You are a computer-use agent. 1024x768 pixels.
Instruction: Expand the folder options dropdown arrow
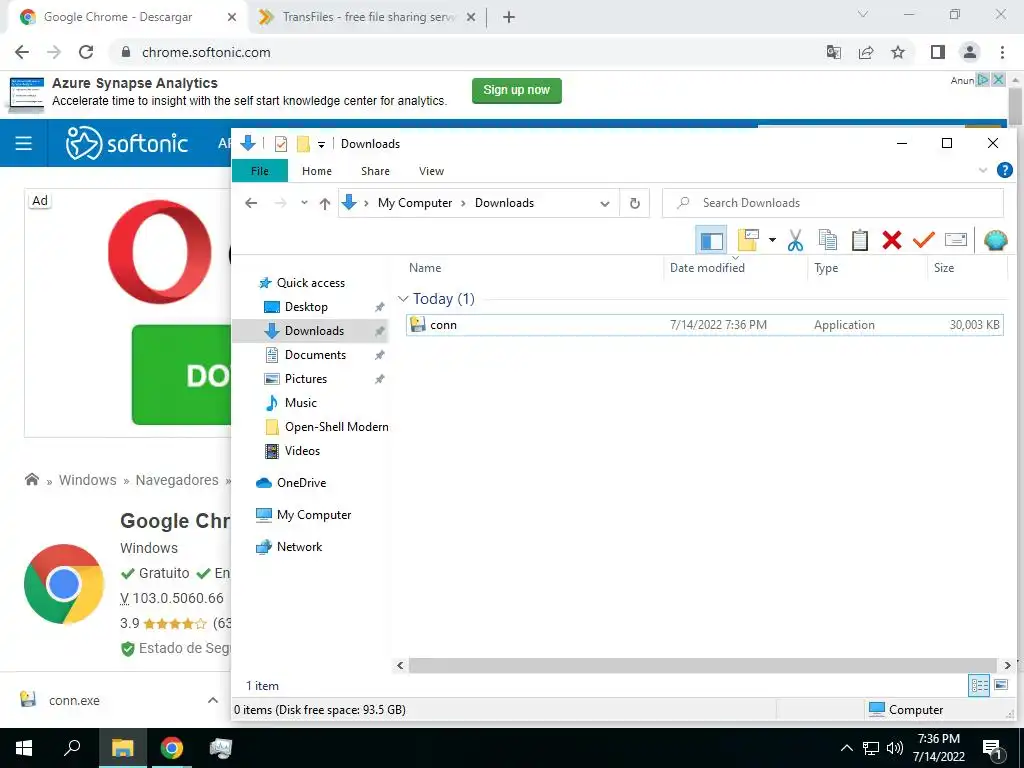click(x=772, y=240)
